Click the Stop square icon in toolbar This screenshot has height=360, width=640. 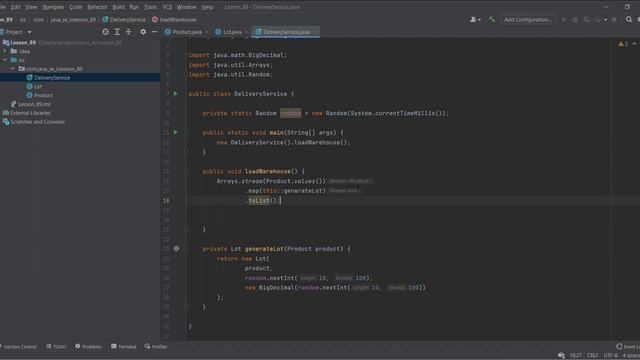click(x=614, y=20)
